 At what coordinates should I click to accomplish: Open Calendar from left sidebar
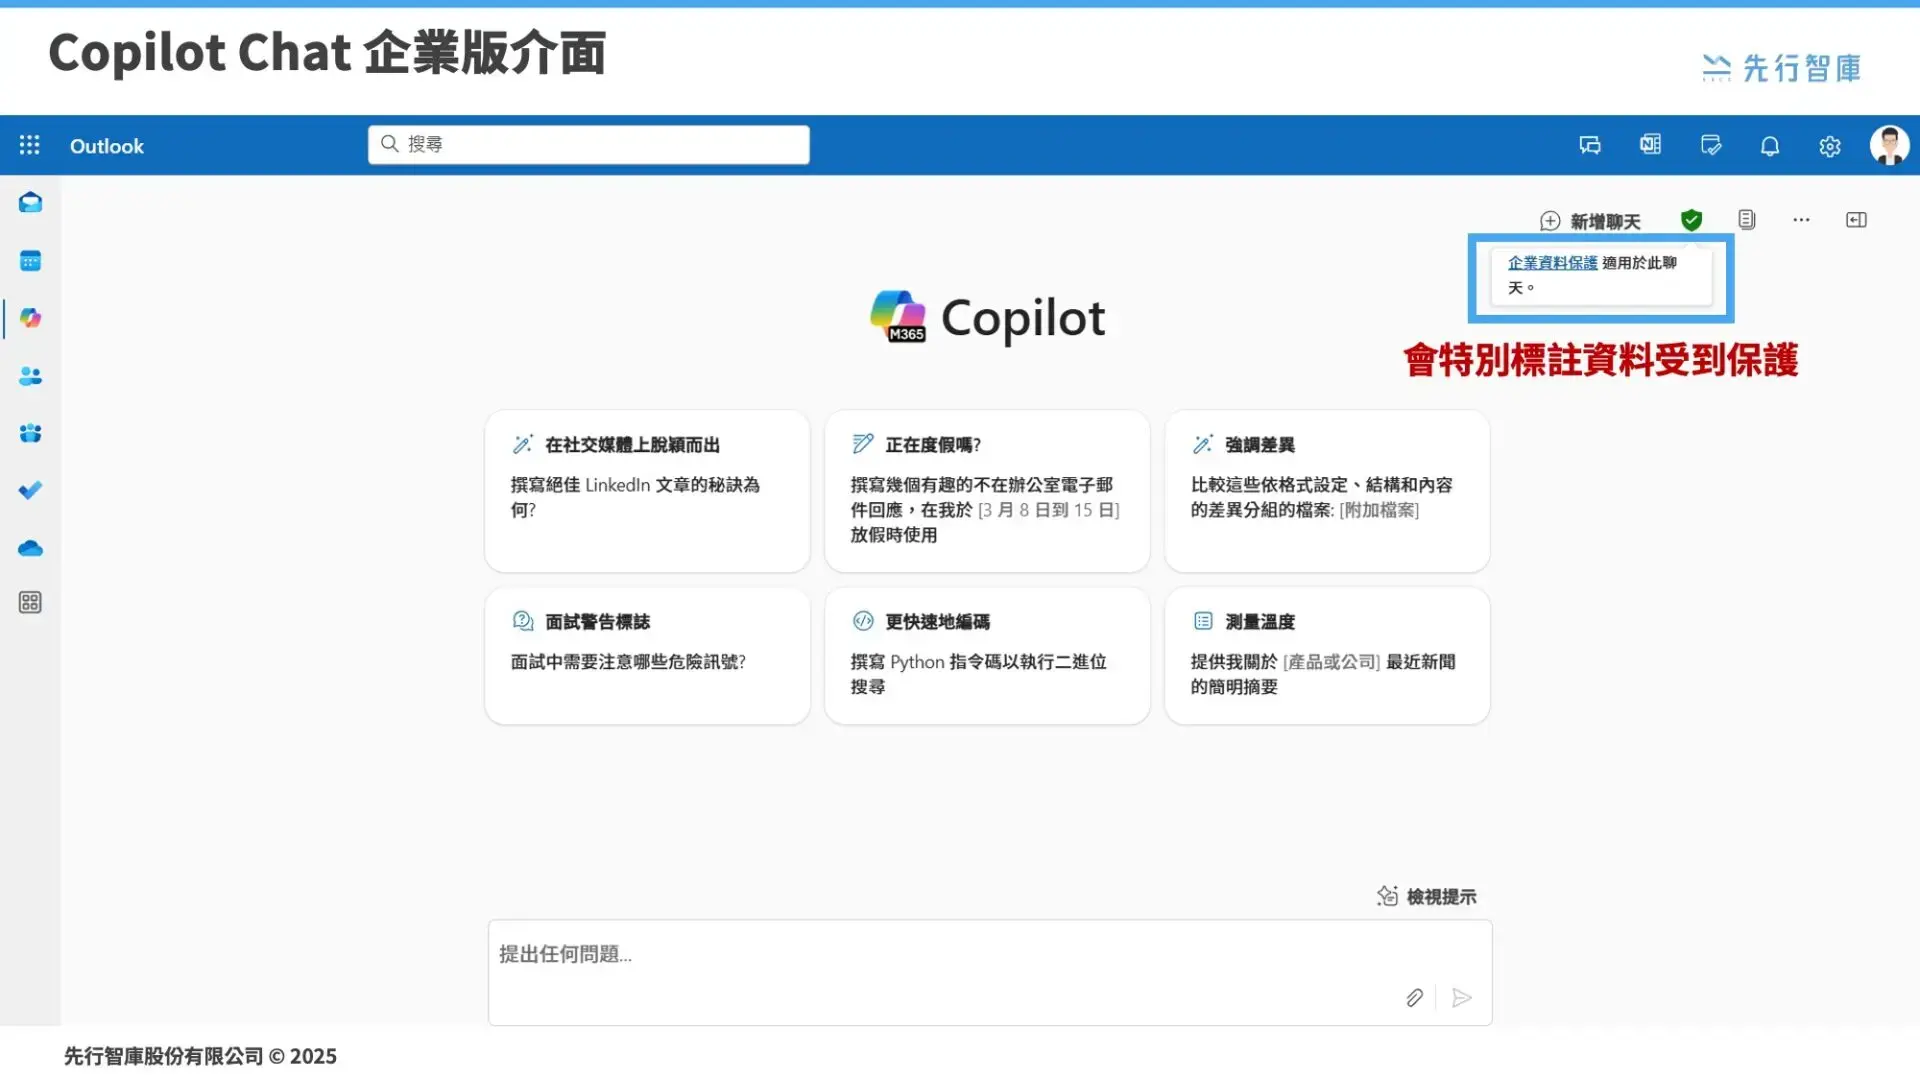pyautogui.click(x=30, y=261)
